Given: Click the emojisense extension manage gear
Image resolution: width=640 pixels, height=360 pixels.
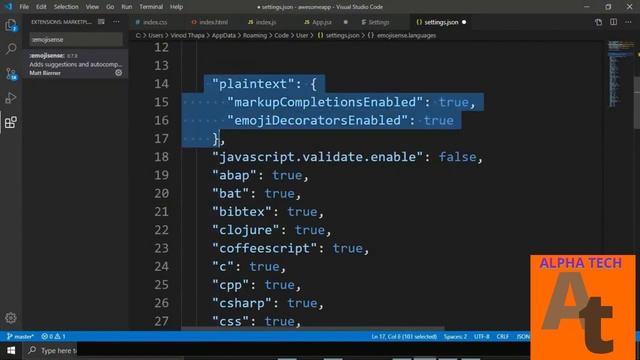Looking at the screenshot, I should 118,73.
